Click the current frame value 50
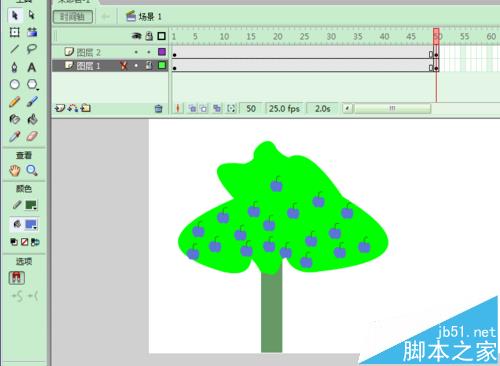 tap(251, 109)
